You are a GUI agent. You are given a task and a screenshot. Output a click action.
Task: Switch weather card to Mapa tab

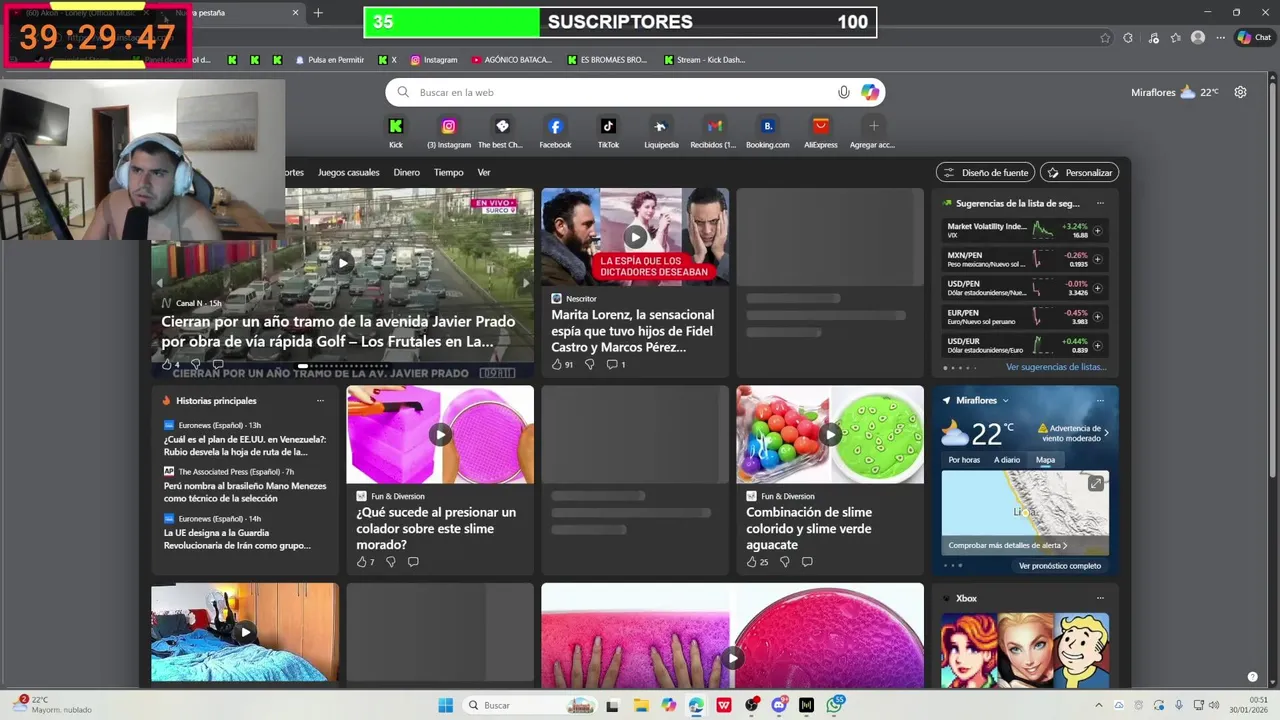click(x=1045, y=460)
